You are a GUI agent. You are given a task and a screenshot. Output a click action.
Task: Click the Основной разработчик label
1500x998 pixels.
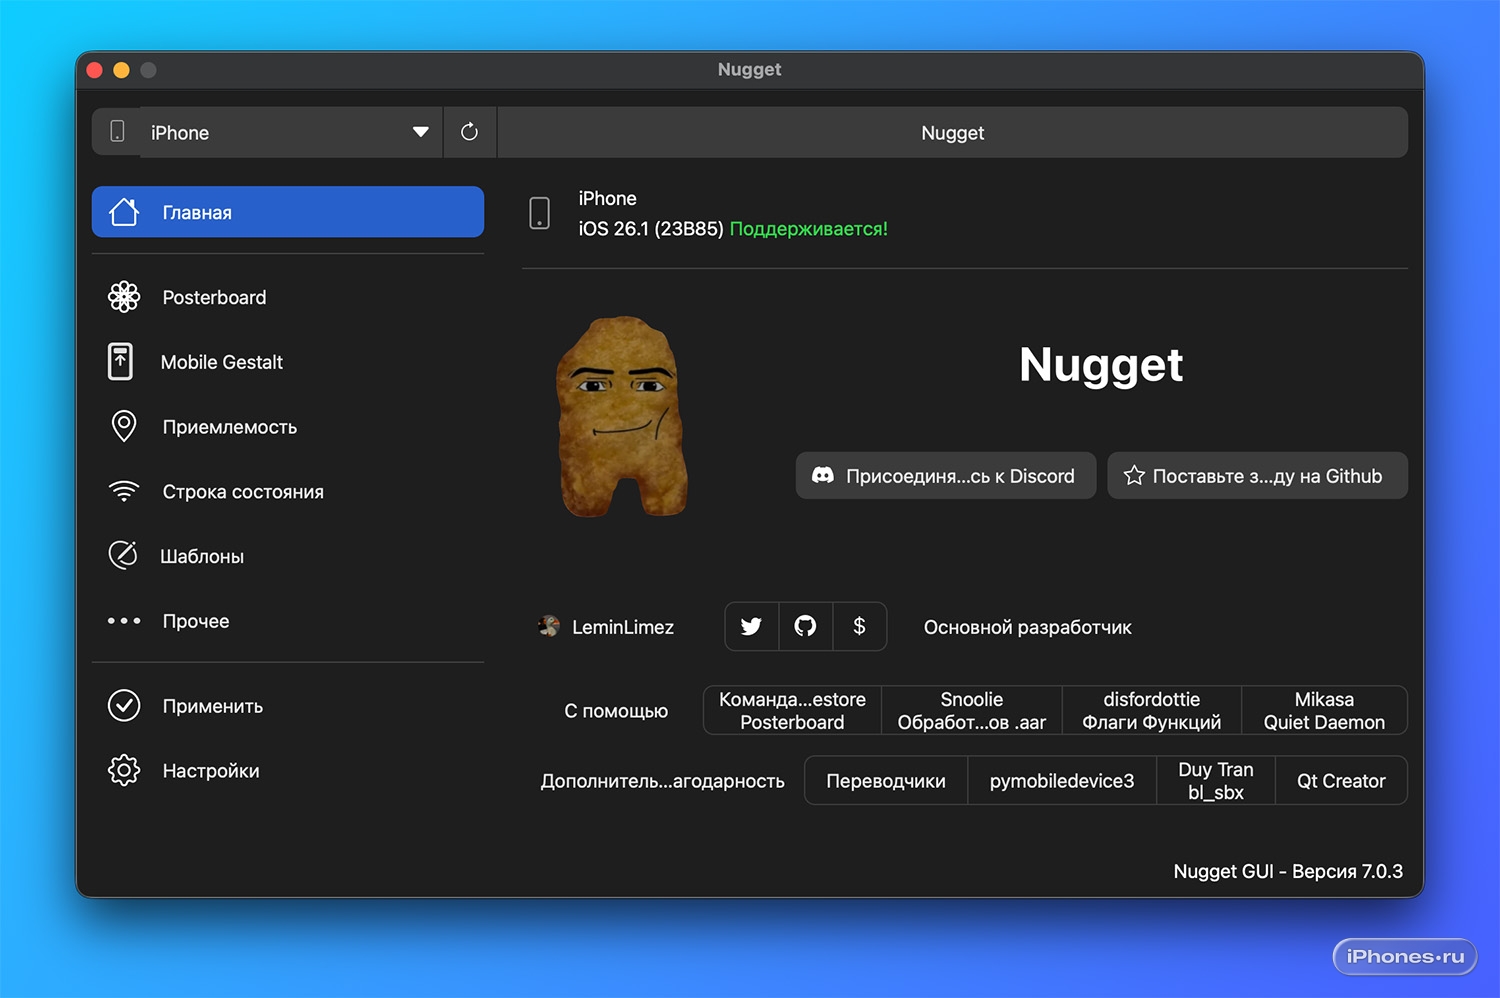coord(1027,627)
